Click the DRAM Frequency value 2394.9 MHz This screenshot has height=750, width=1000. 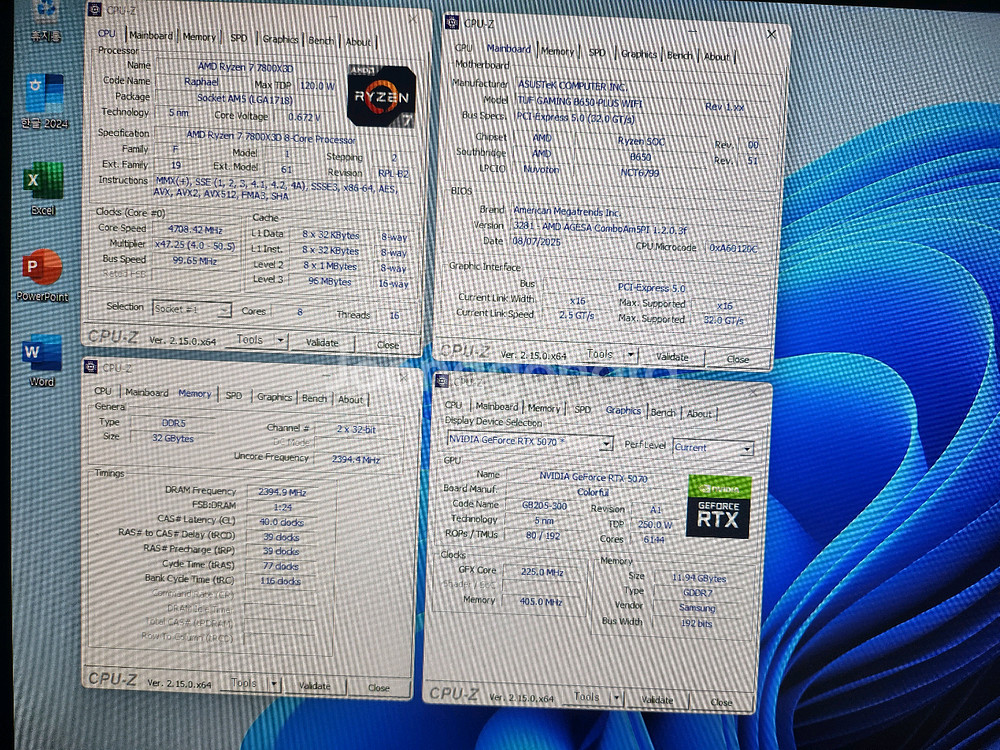pos(282,492)
